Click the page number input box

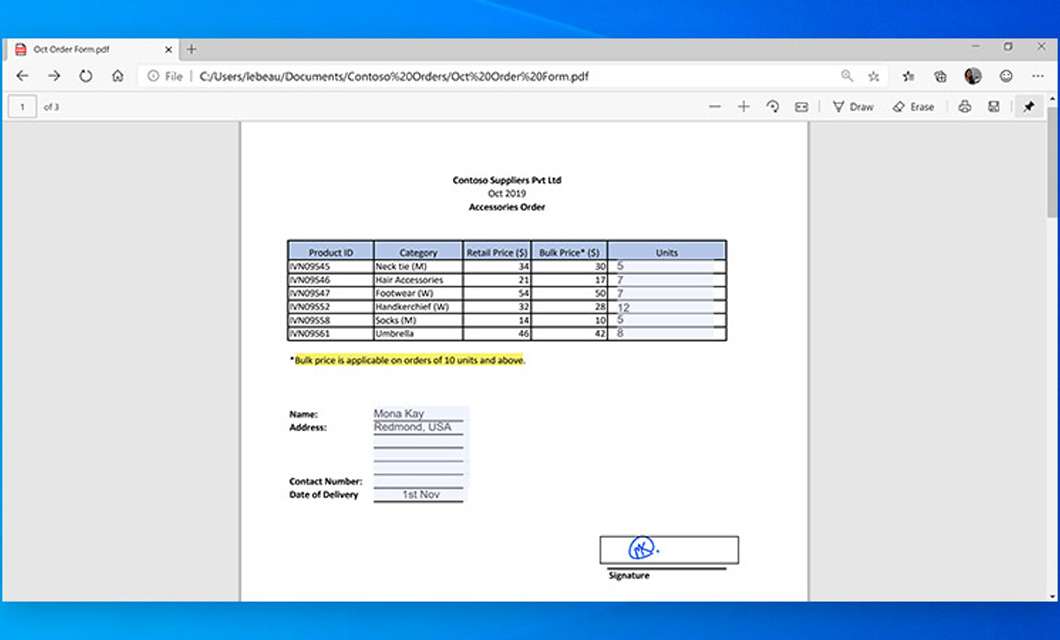22,107
